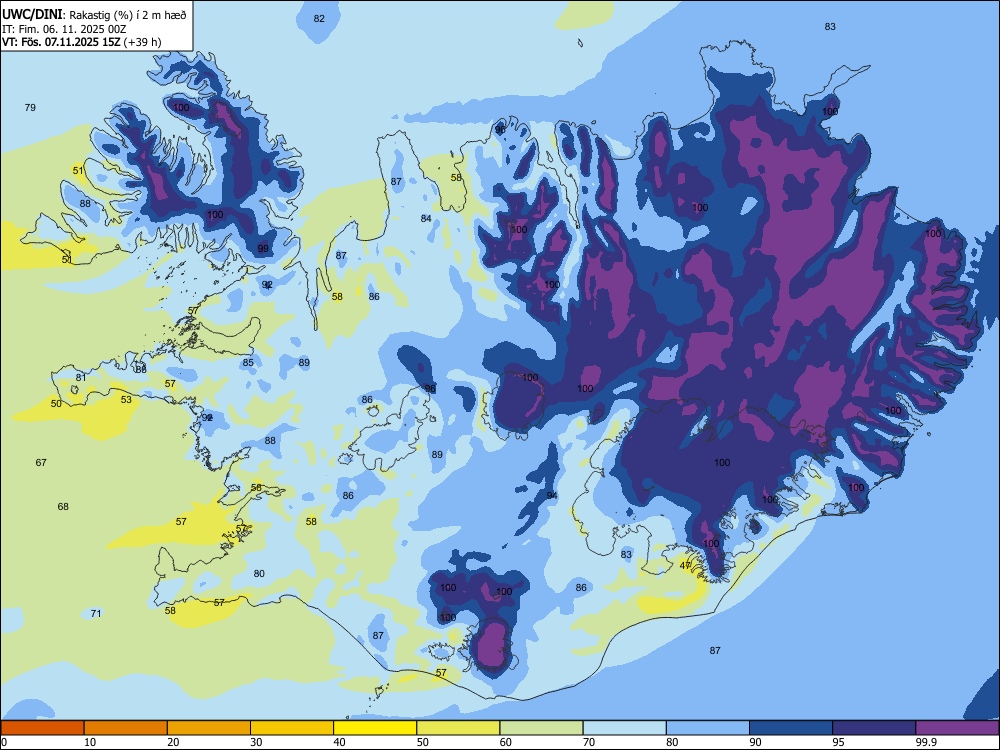Click the 'VT: Fös. 07.11.2025 15Z (+39 h)' line

tap(82, 42)
